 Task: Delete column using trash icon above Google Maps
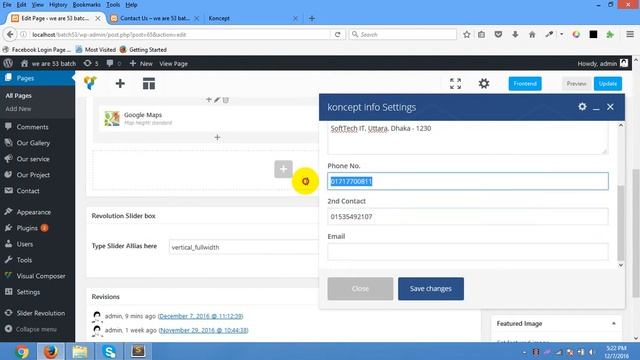pos(226,100)
